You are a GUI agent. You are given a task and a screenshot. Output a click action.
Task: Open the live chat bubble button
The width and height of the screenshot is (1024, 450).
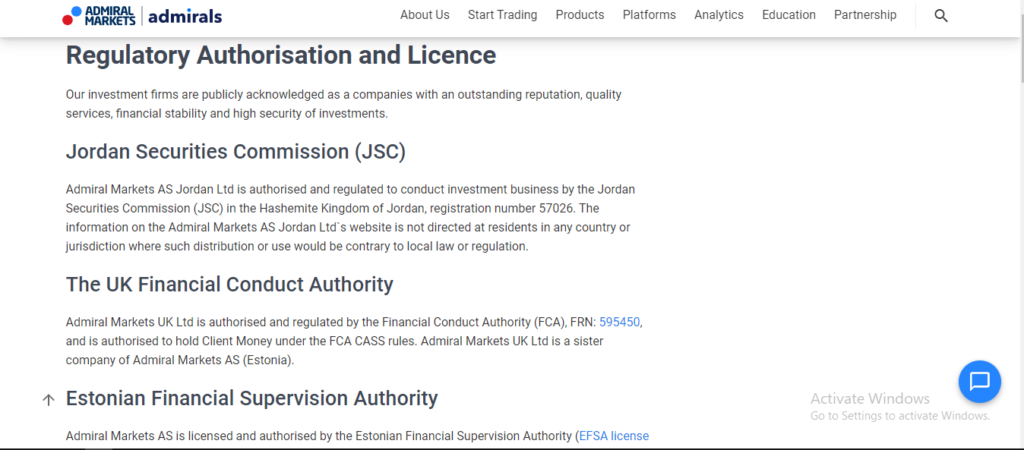(x=980, y=381)
